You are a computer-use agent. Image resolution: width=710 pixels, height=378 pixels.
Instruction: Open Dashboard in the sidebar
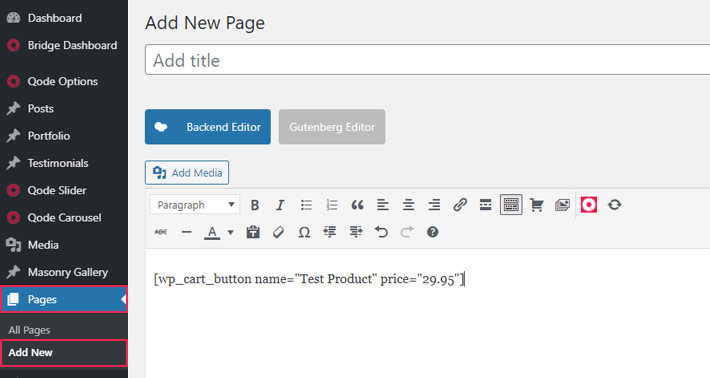[55, 18]
